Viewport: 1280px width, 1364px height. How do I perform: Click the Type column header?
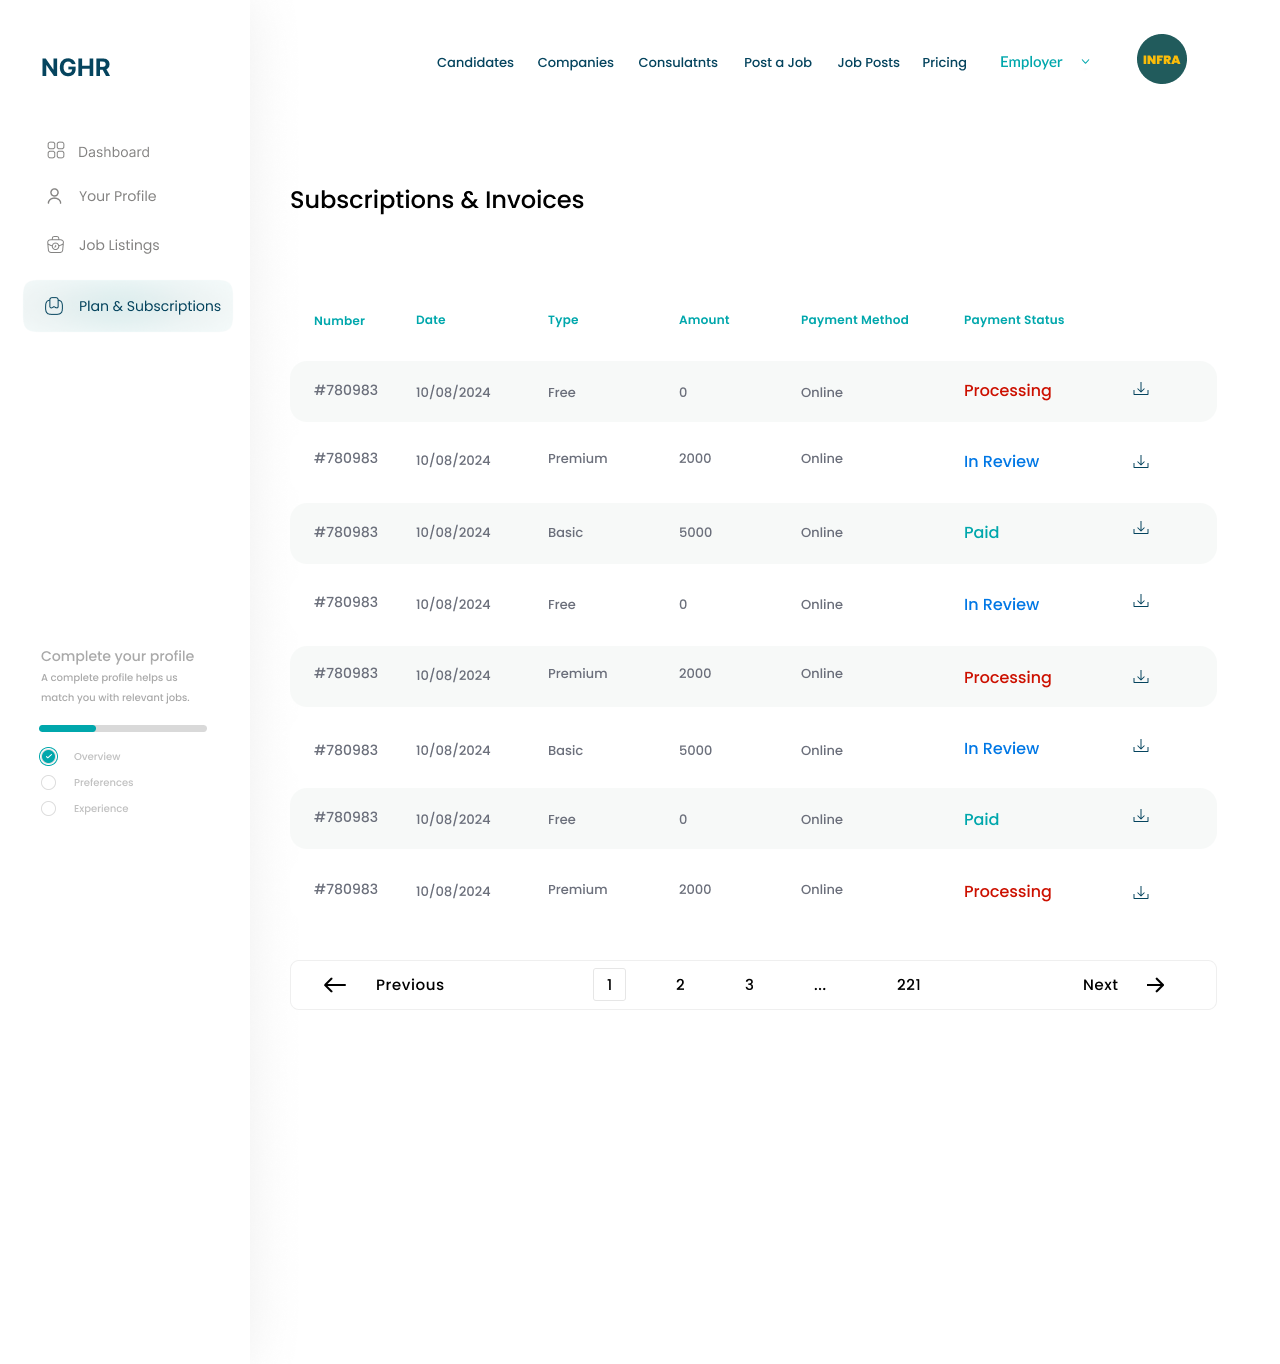pos(563,320)
